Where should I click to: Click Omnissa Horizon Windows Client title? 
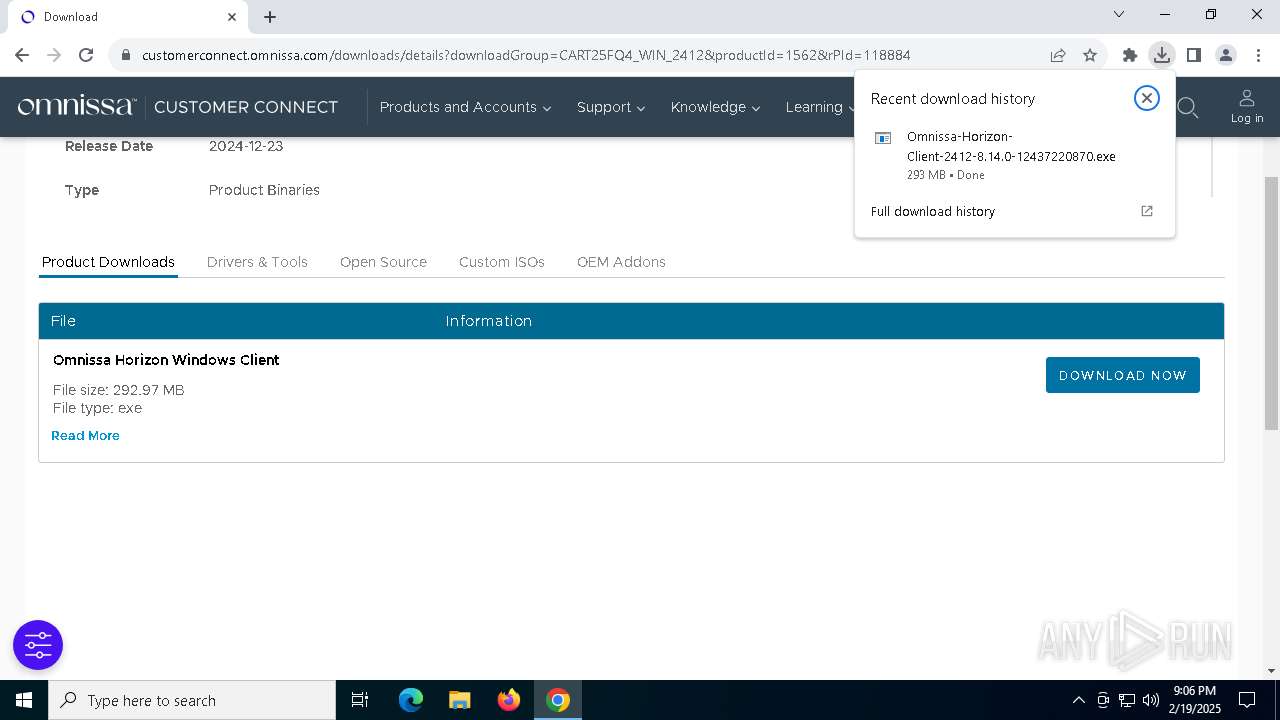click(166, 360)
